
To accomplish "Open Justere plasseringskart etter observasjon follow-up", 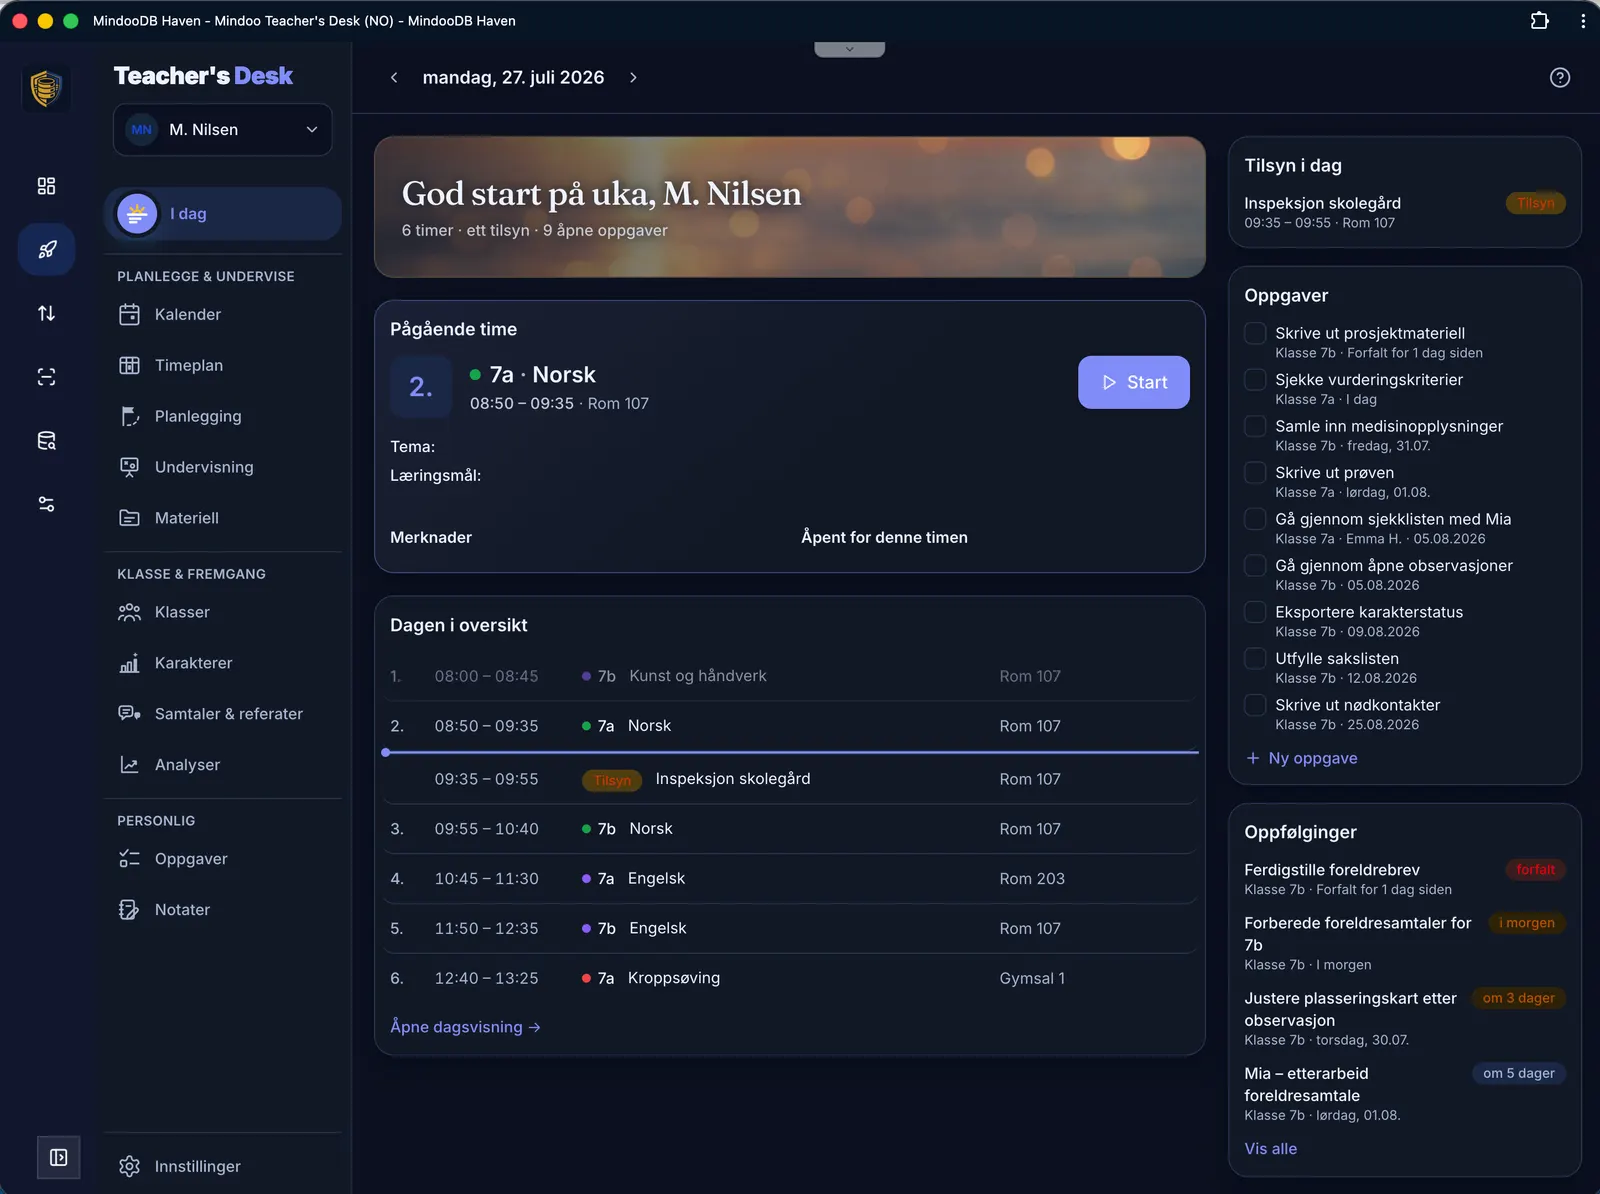I will (1404, 1019).
